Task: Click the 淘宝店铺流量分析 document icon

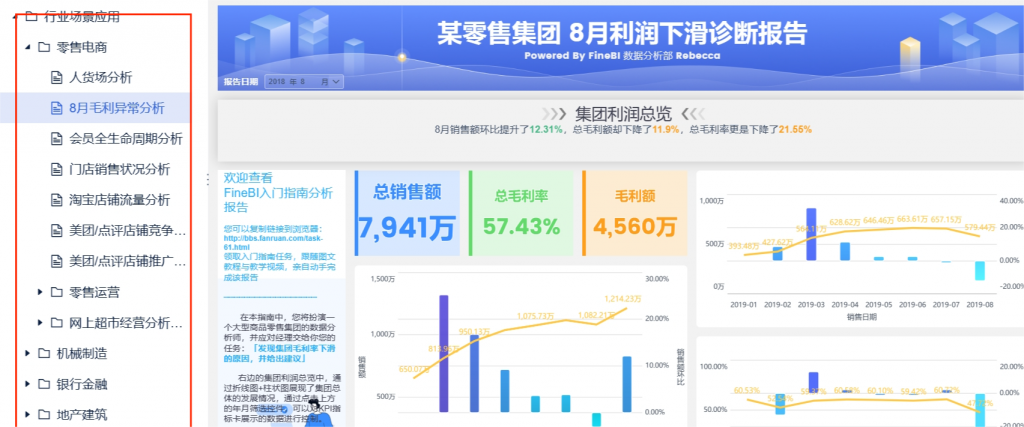Action: (57, 200)
